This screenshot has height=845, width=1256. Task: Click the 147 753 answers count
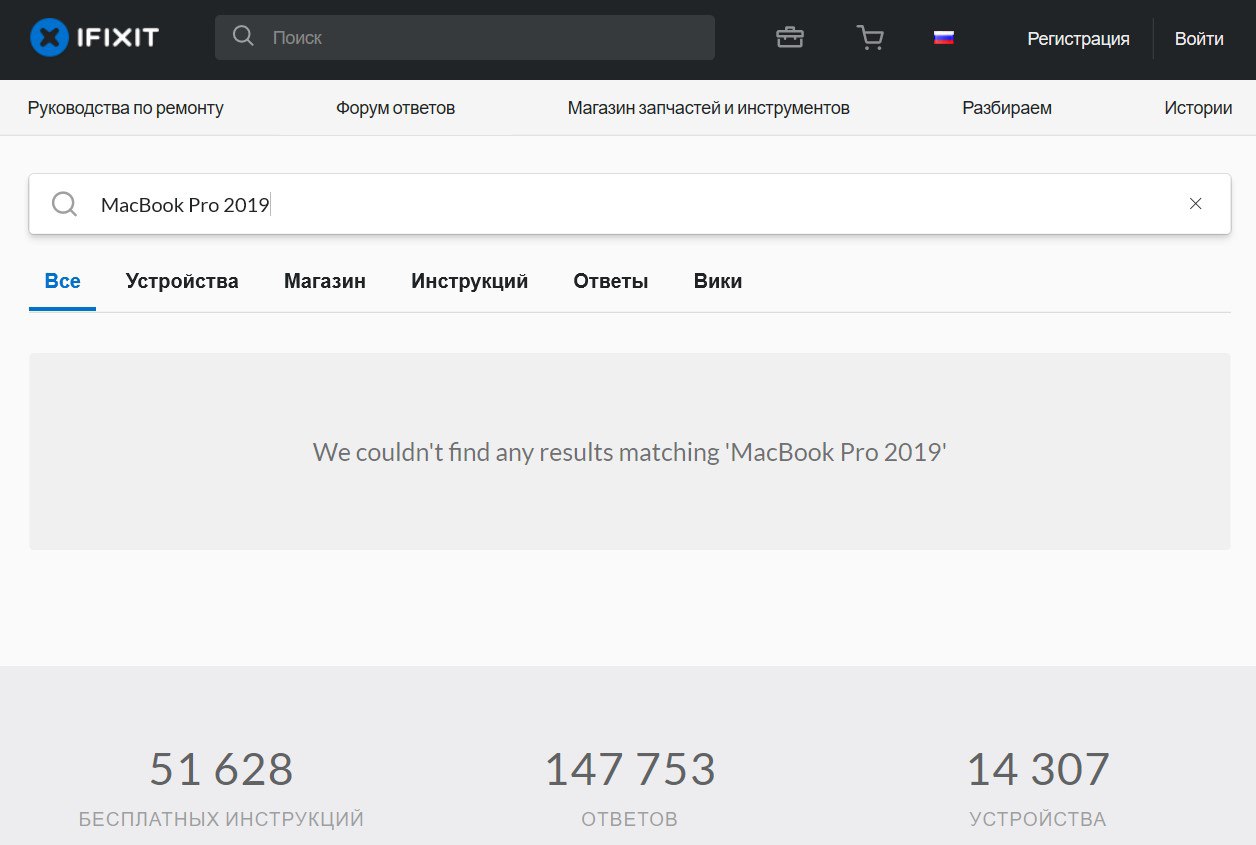630,769
